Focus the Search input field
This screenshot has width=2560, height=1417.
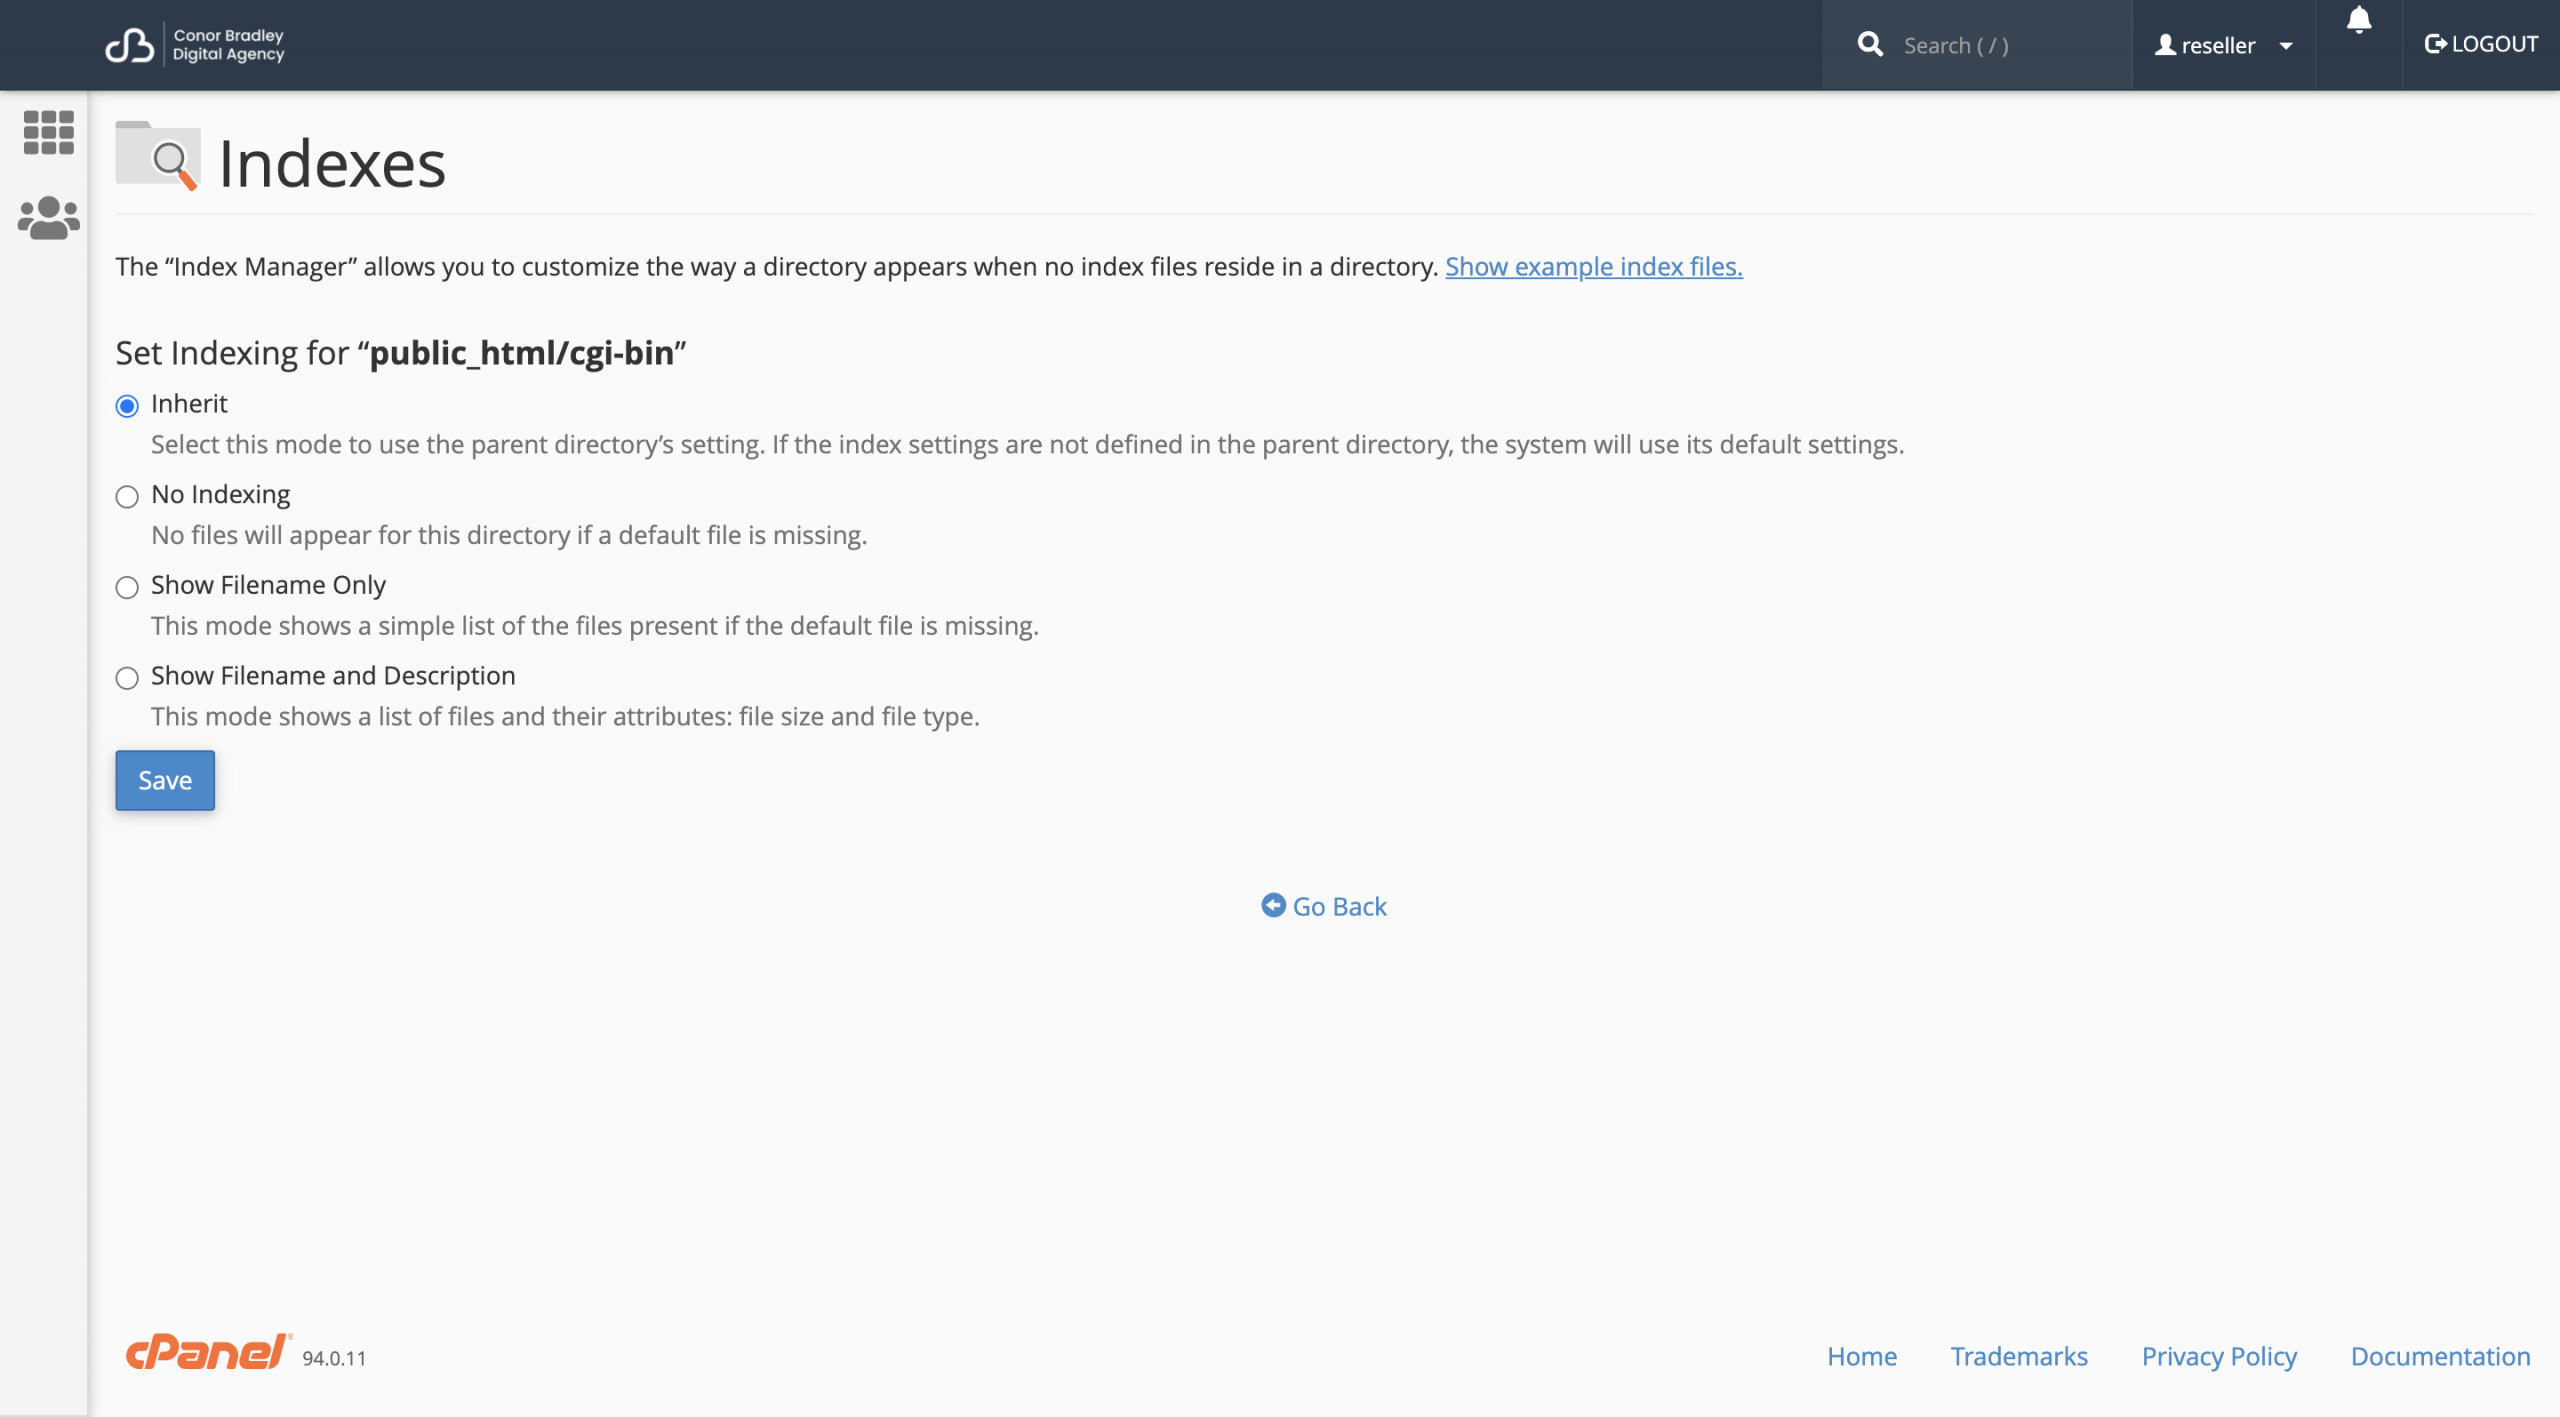[2010, 45]
